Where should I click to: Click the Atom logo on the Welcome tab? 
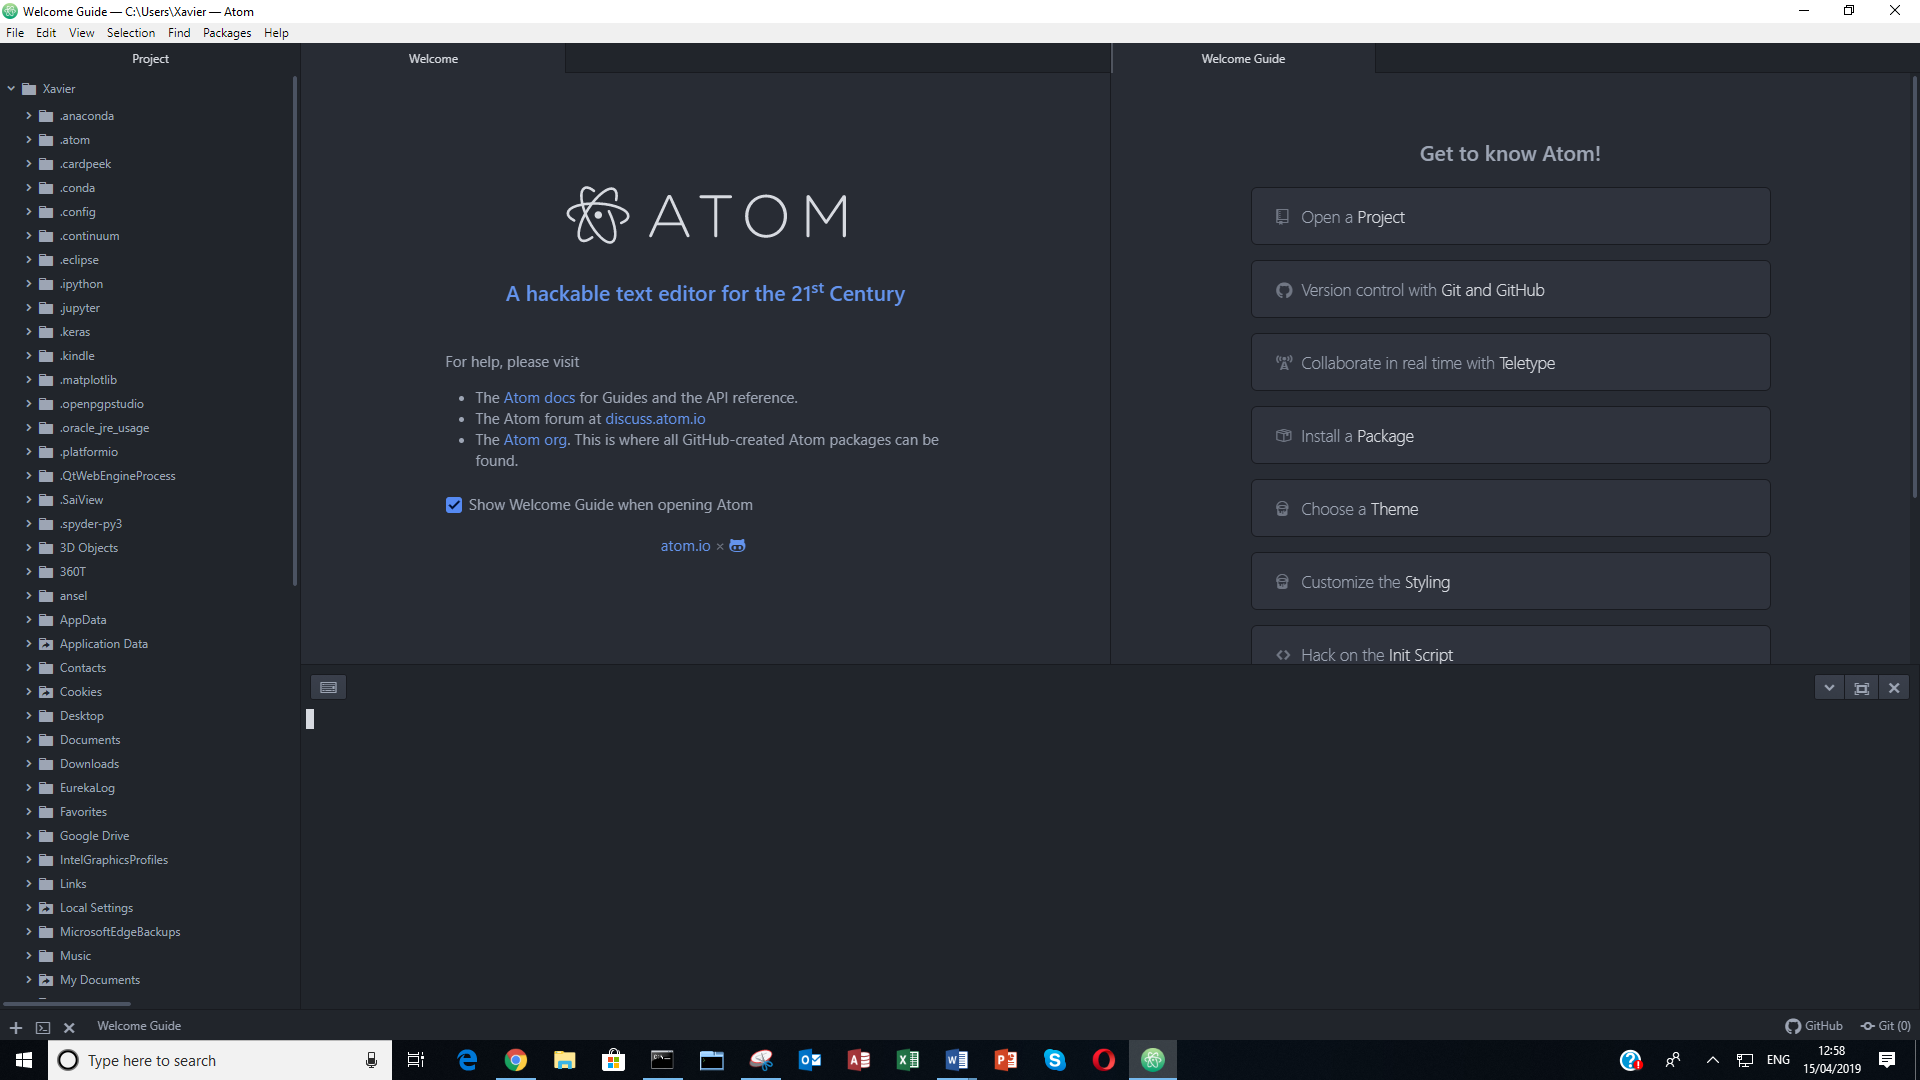click(x=597, y=214)
